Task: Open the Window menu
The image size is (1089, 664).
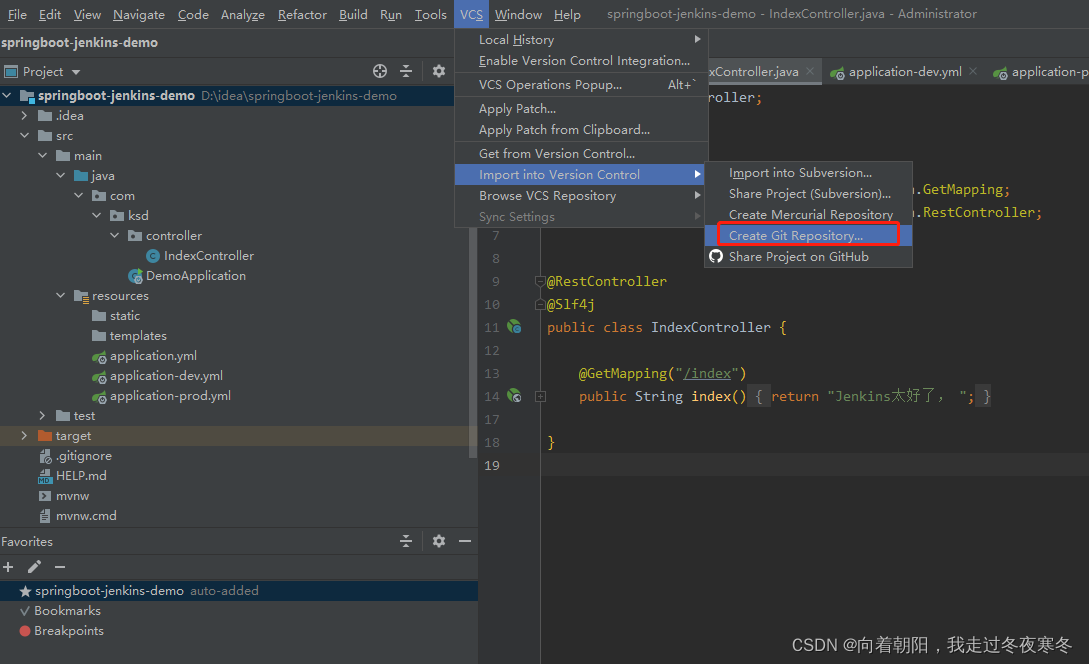Action: click(518, 15)
